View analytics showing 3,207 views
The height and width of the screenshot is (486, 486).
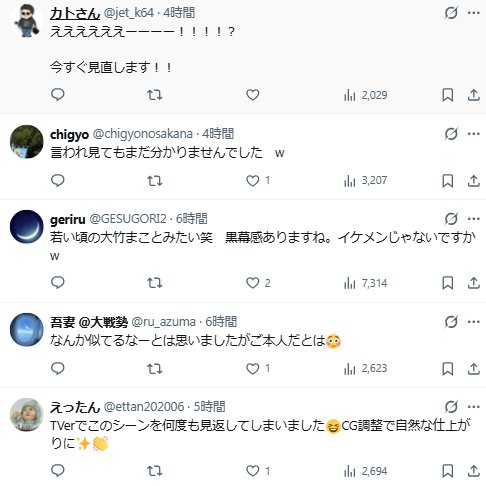click(x=365, y=181)
